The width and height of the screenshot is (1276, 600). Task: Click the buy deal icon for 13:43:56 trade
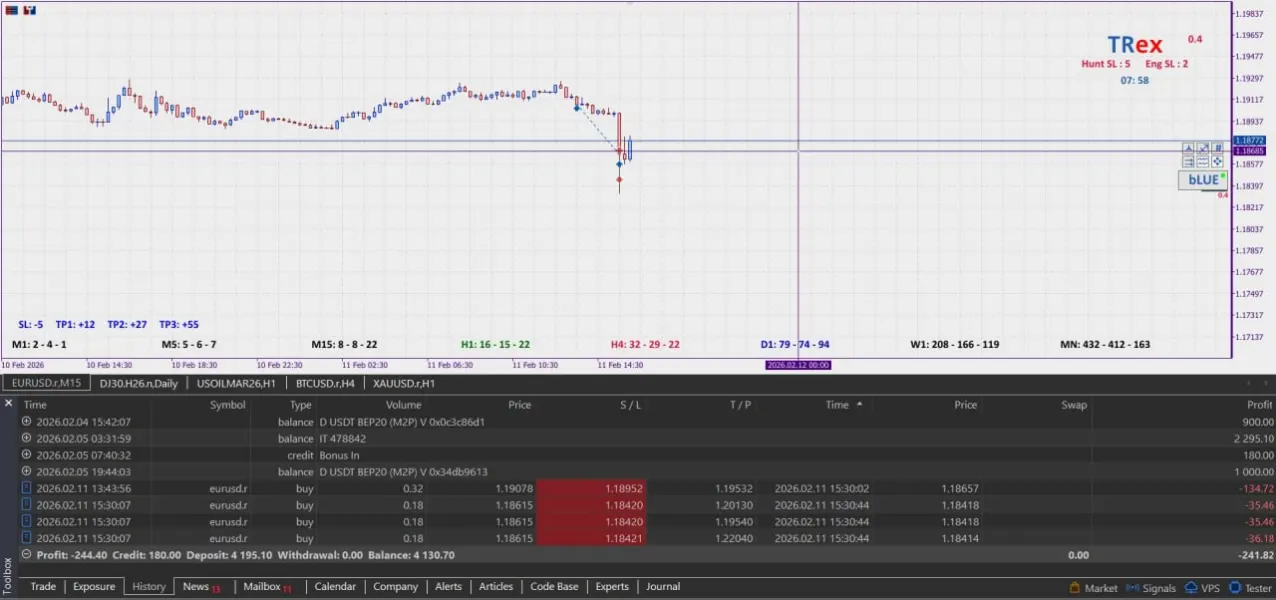point(27,488)
